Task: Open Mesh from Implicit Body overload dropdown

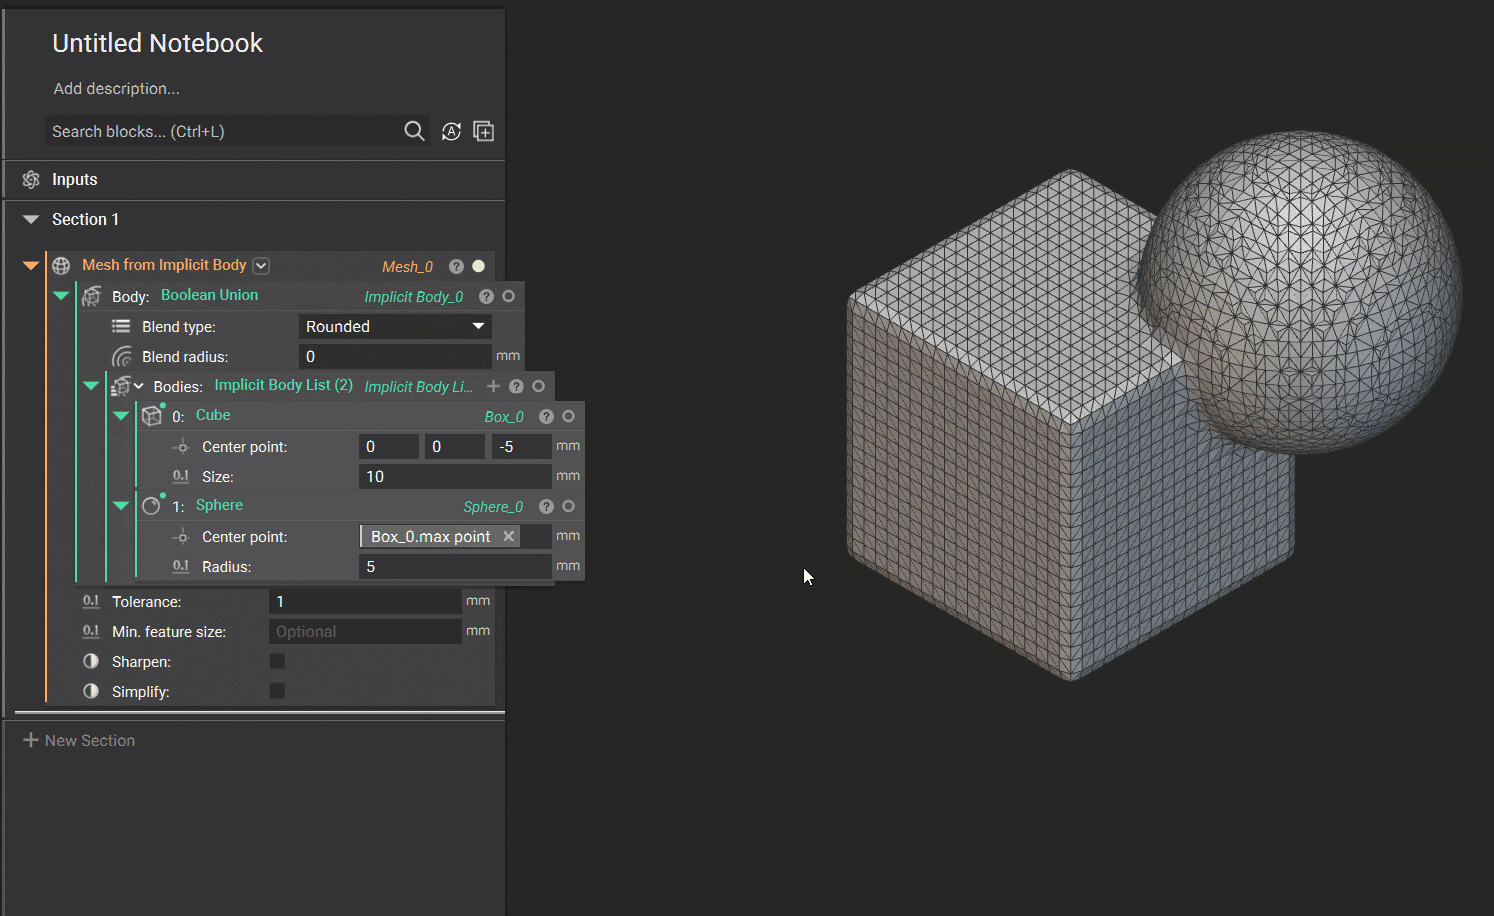Action: coord(261,266)
